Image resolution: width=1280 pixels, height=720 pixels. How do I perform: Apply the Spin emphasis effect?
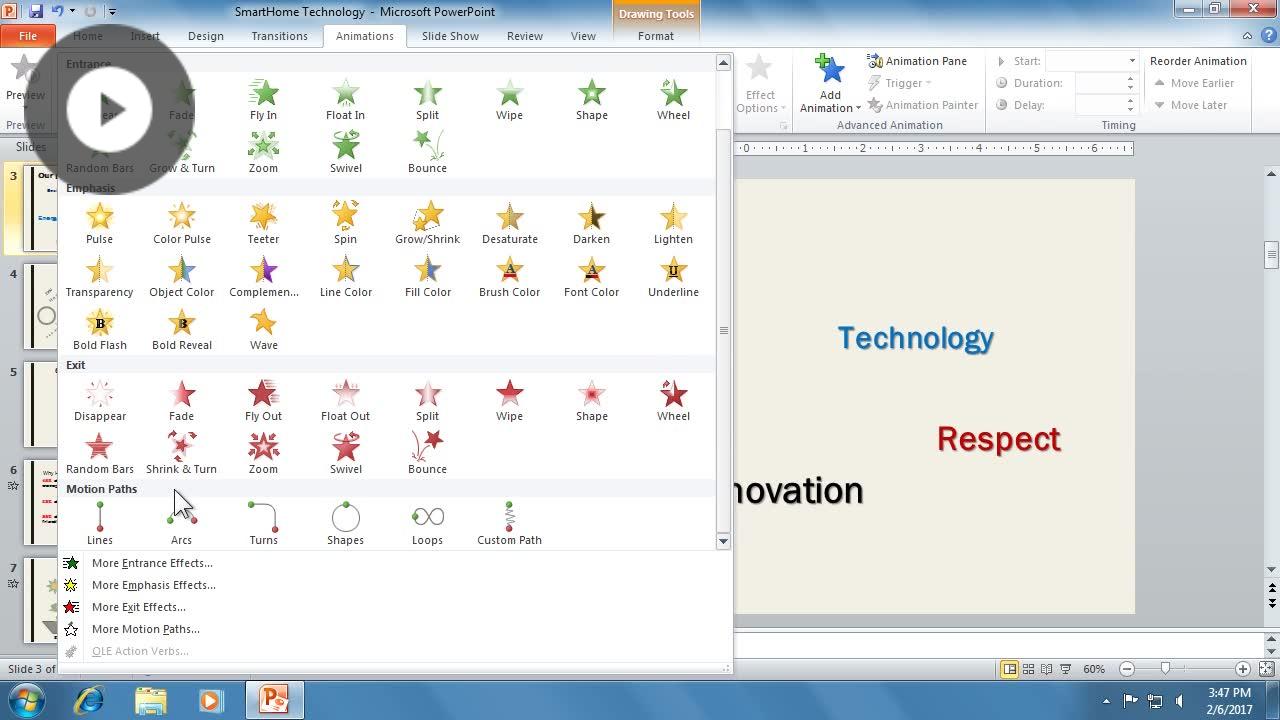click(x=345, y=221)
